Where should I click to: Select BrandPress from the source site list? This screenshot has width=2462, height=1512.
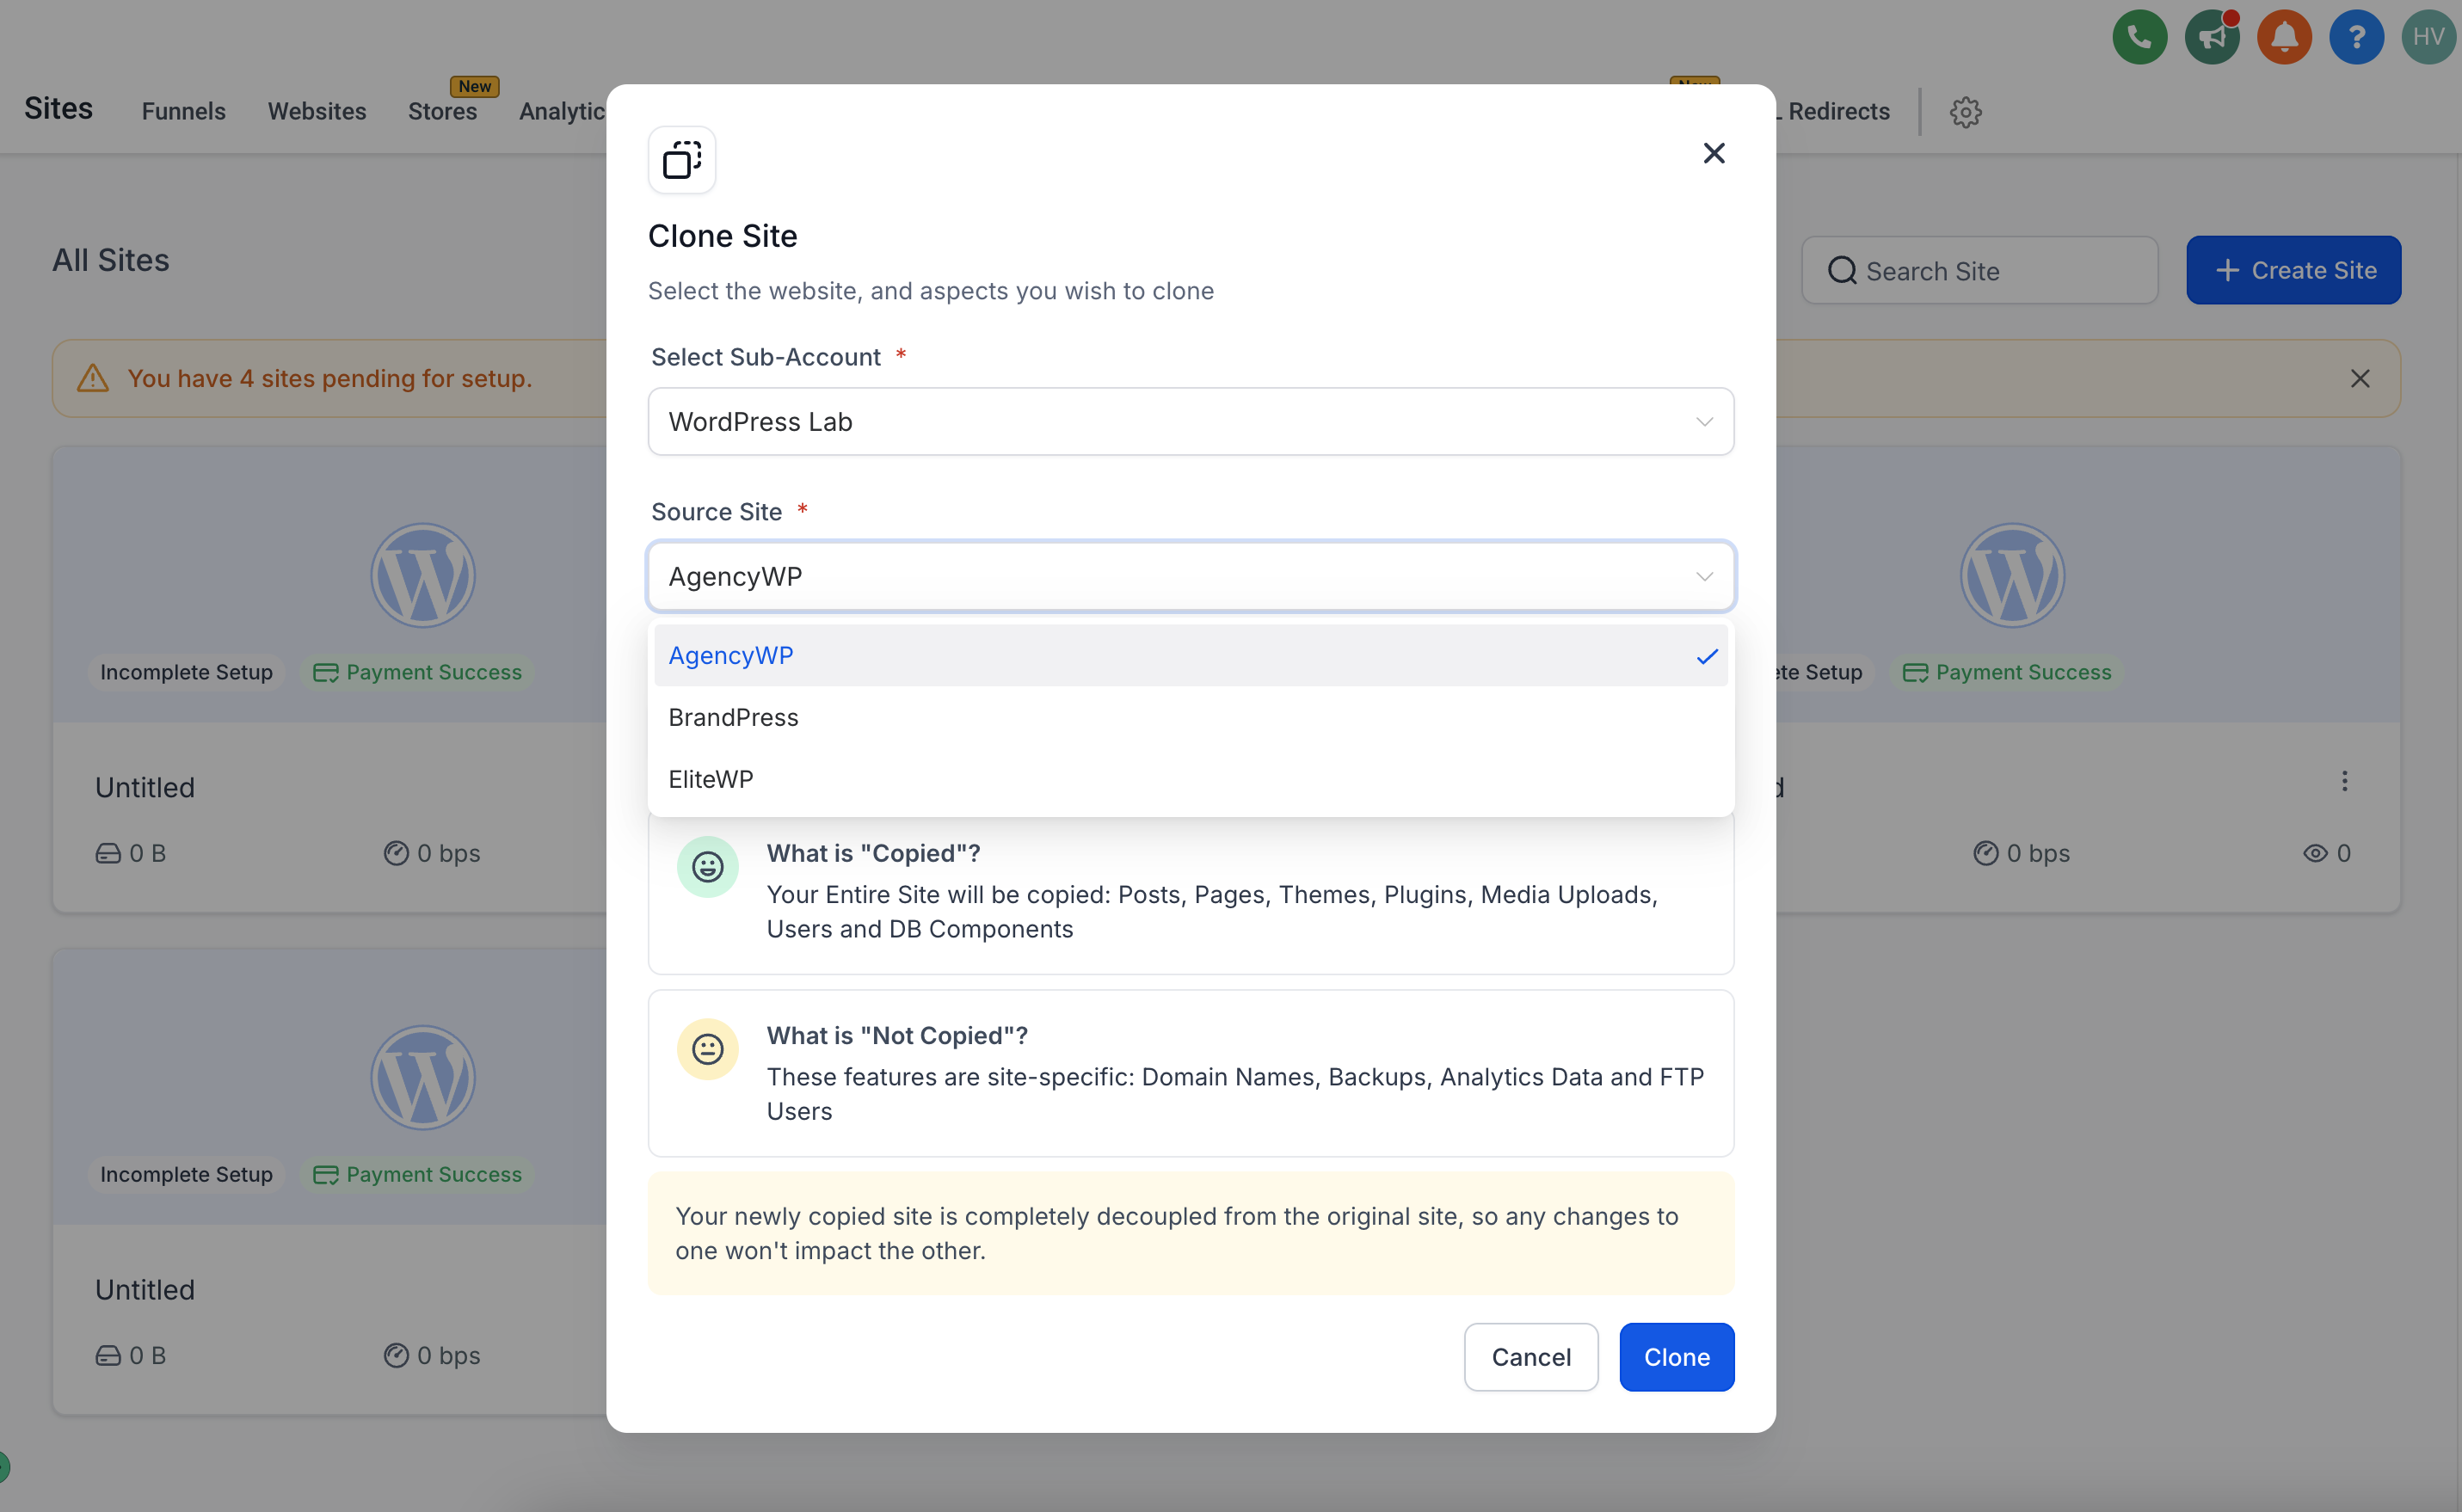[733, 718]
